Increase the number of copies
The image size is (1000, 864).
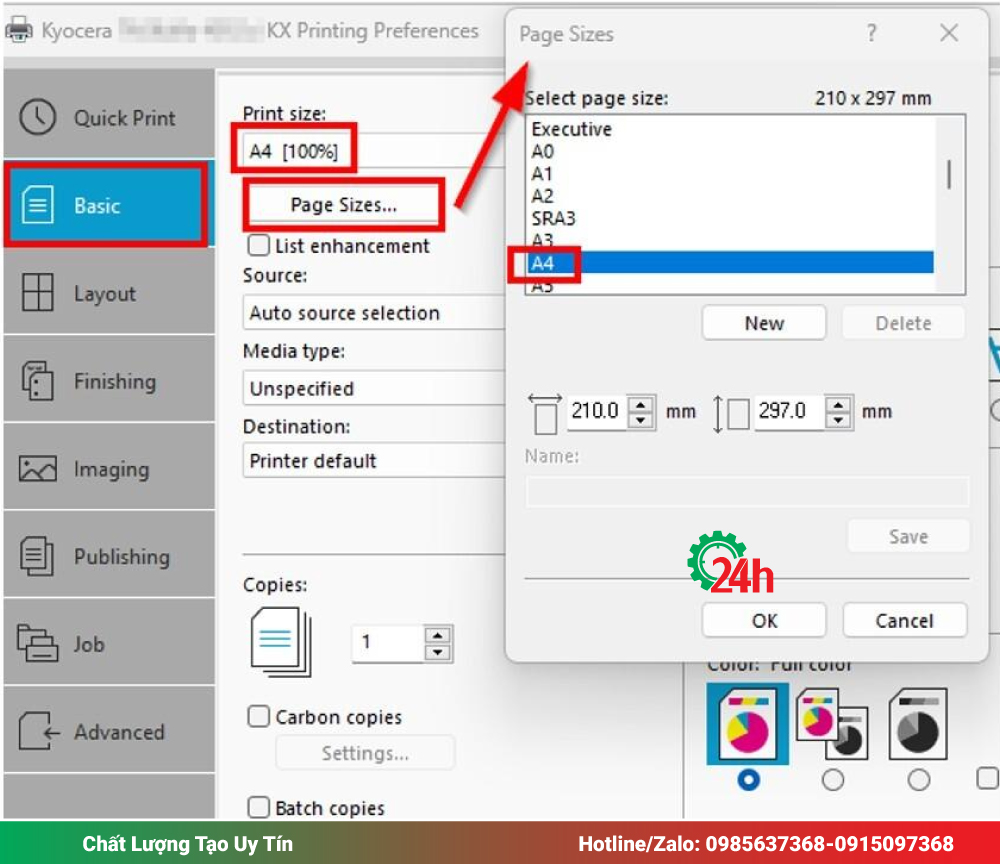(x=438, y=635)
